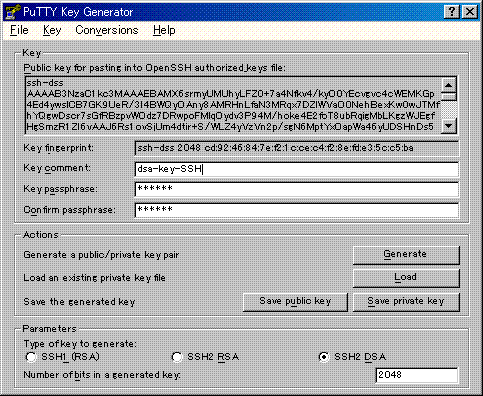
Task: Click the public key scrollbar up arrow
Action: pyautogui.click(x=449, y=85)
